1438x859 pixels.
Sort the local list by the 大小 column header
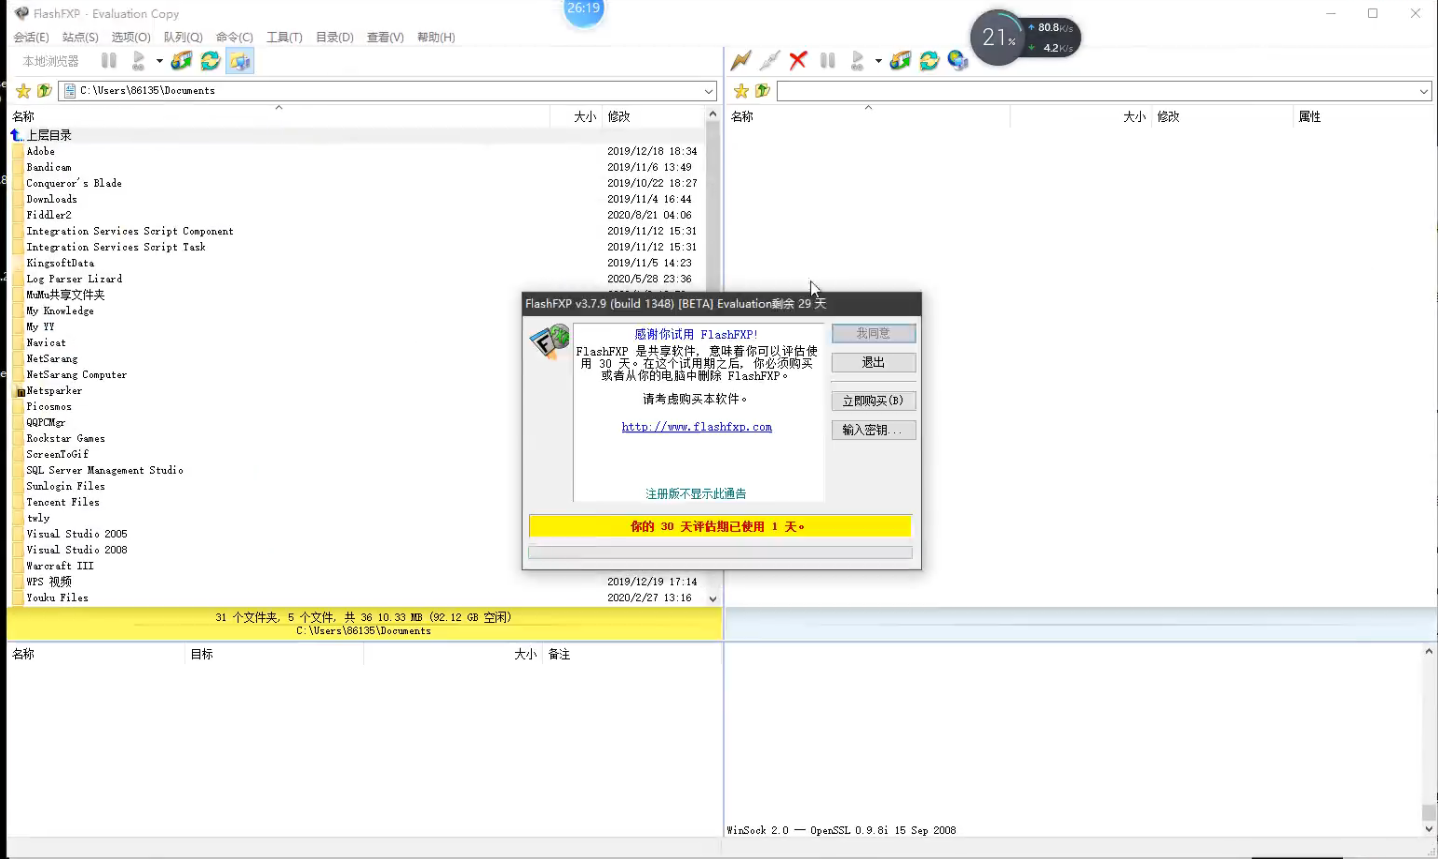[585, 117]
